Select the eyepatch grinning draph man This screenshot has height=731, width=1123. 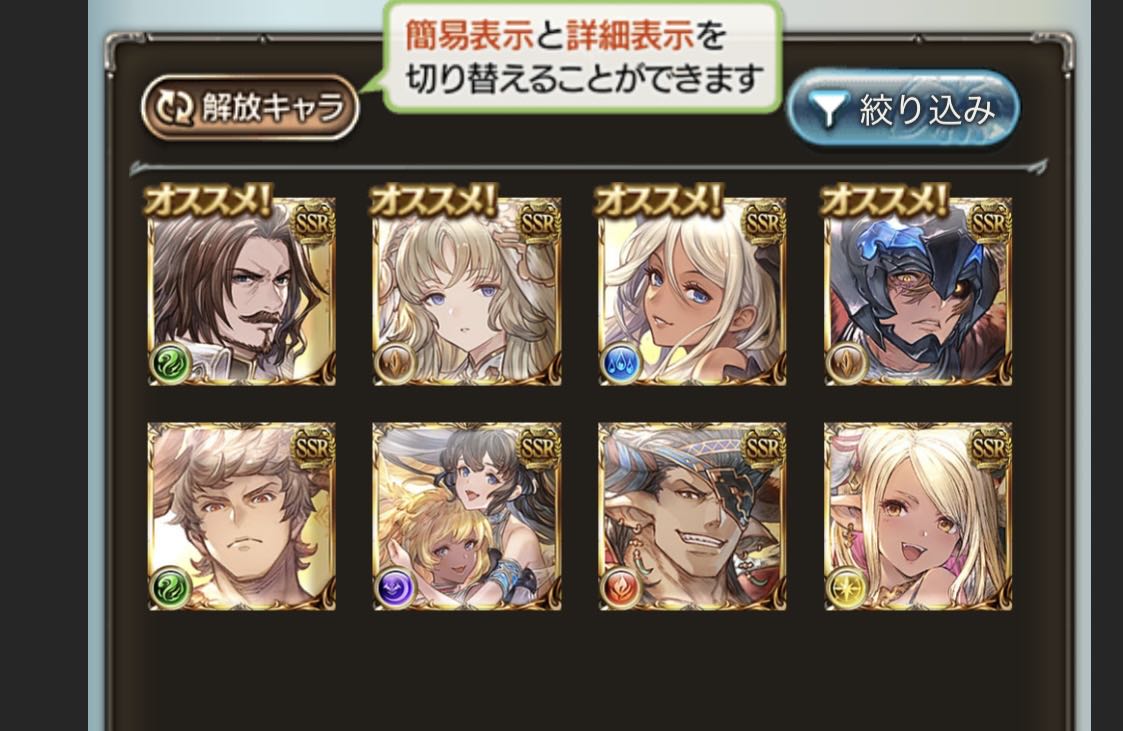coord(693,516)
